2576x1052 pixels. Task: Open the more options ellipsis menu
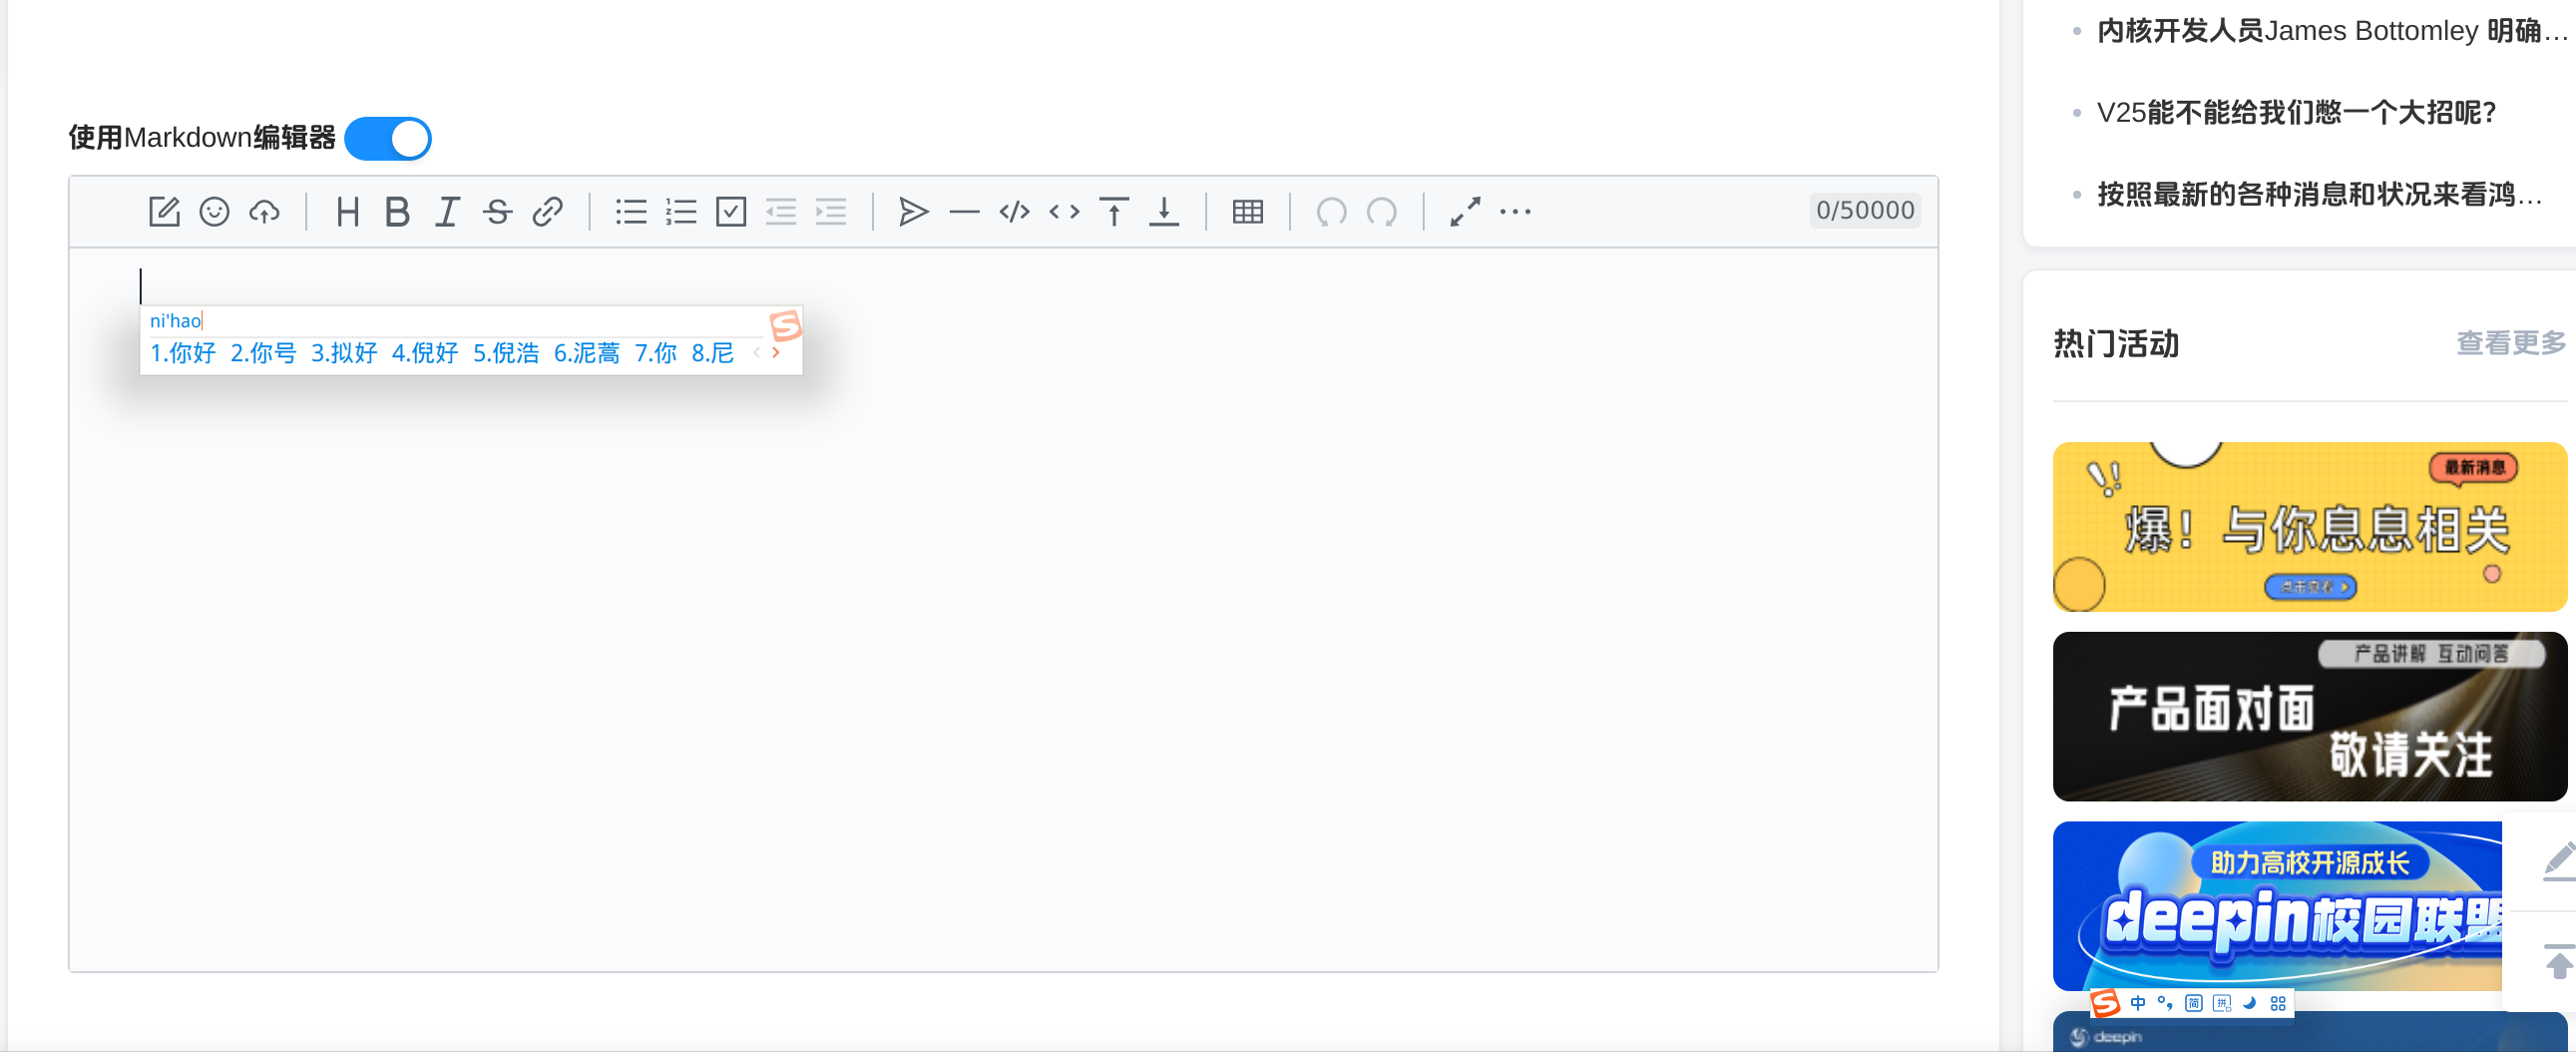[1515, 211]
